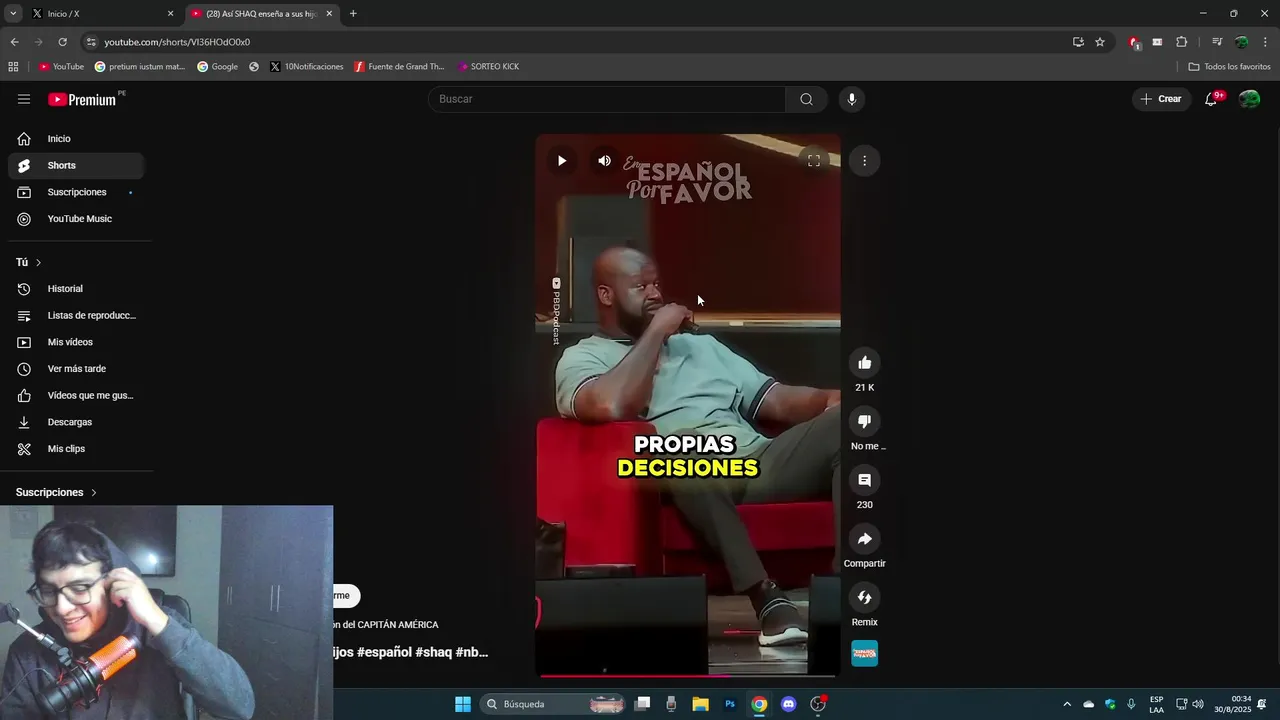Viewport: 1280px width, 720px height.
Task: Open Descargas in the sidebar
Action: [x=76, y=422]
